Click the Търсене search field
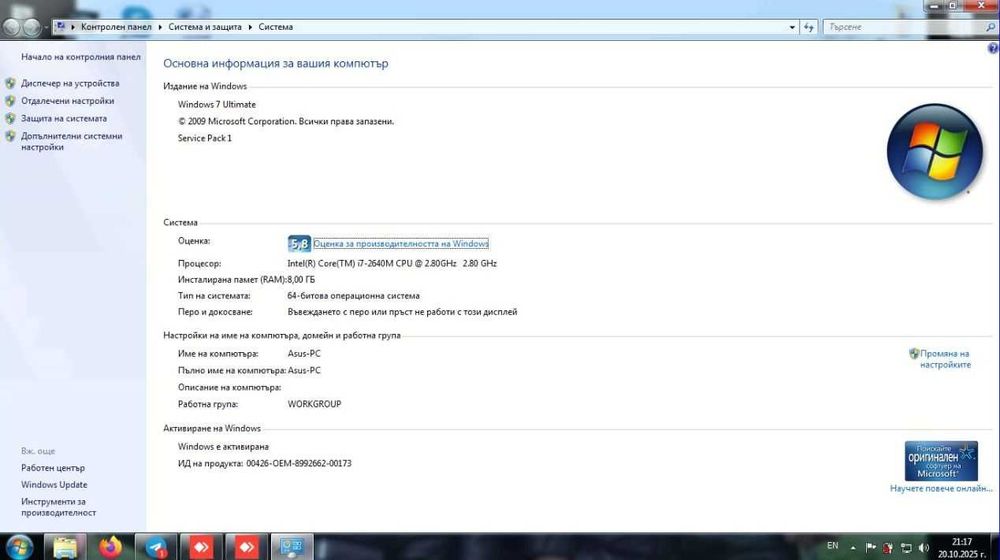Viewport: 1000px width, 560px height. click(904, 27)
